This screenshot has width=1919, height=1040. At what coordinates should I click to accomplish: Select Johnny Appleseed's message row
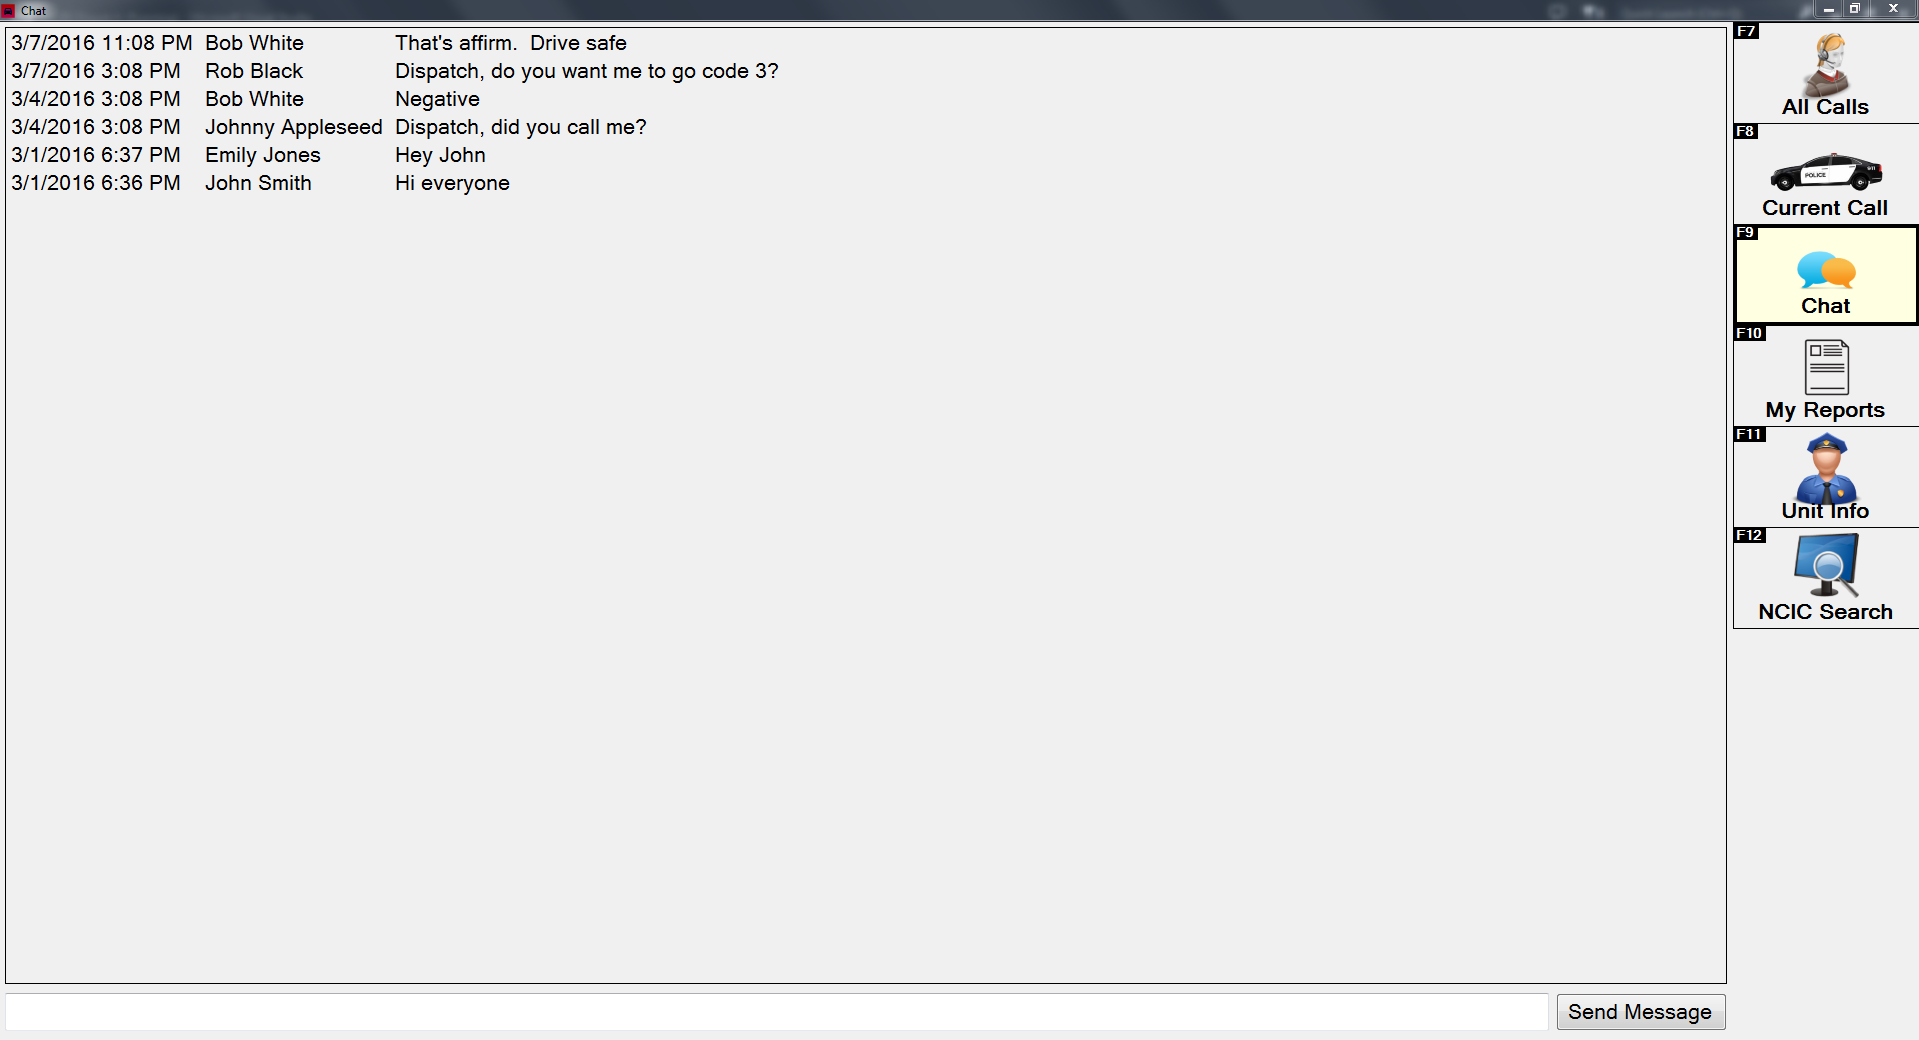tap(865, 127)
